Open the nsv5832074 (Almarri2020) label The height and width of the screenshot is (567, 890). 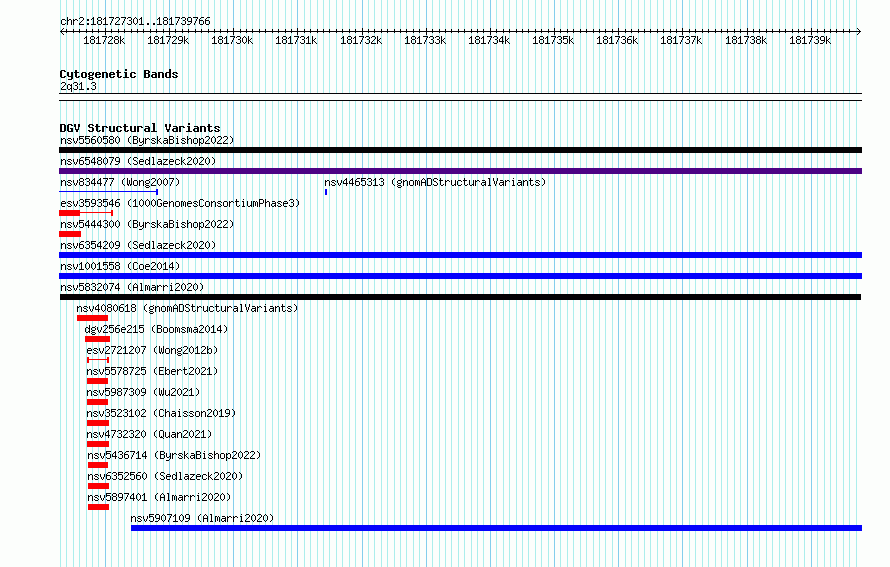pos(132,287)
